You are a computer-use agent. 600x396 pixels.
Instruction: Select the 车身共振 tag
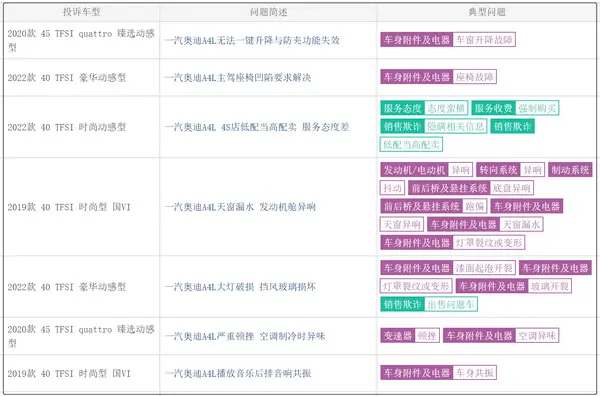pos(474,373)
